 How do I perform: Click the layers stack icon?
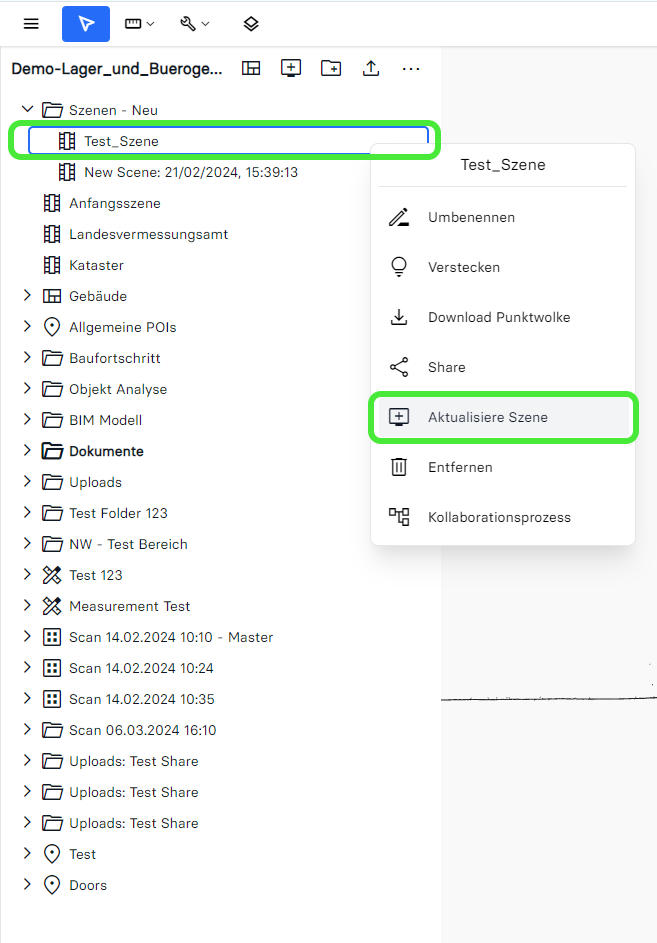pyautogui.click(x=251, y=24)
